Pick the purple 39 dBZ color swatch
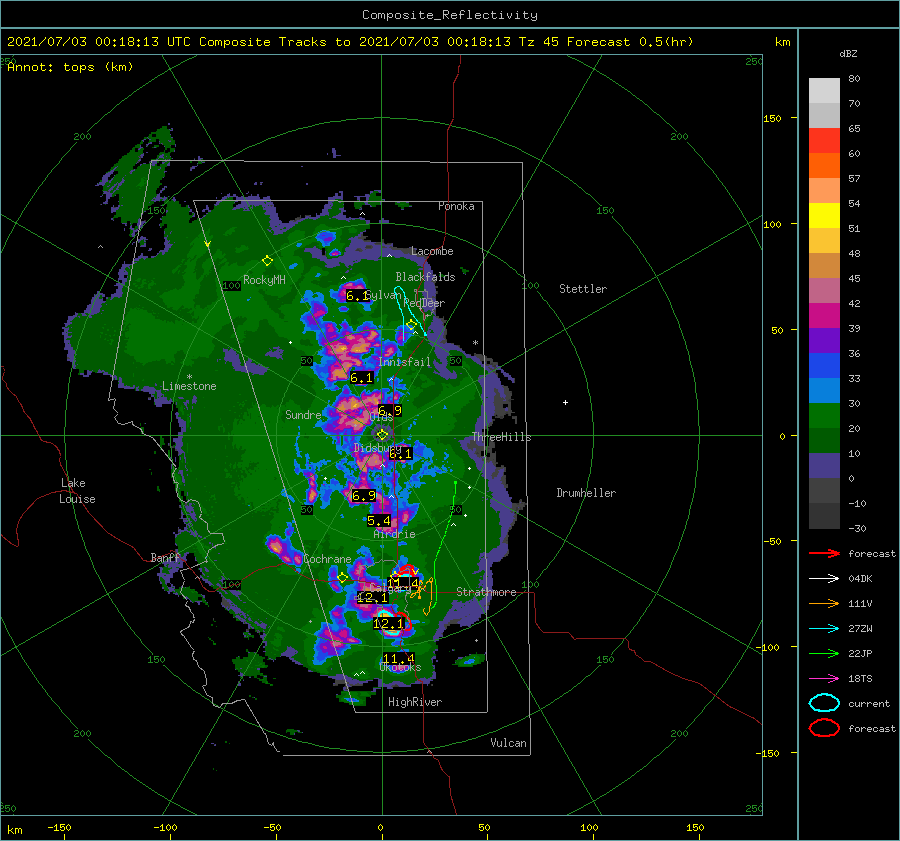This screenshot has height=841, width=900. [x=824, y=340]
